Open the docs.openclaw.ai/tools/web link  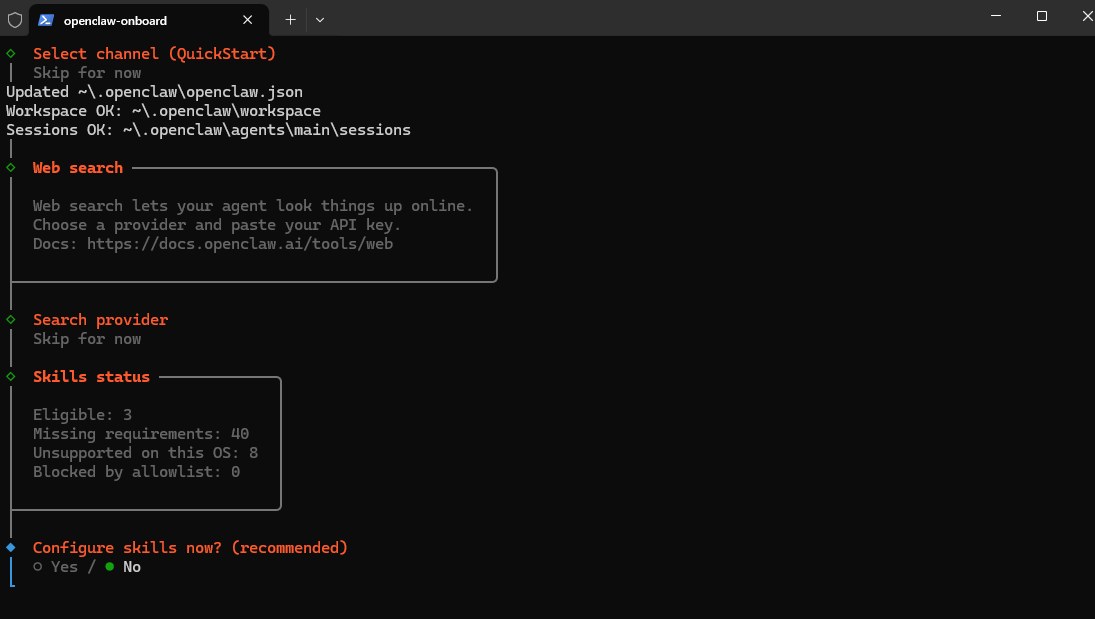[240, 243]
